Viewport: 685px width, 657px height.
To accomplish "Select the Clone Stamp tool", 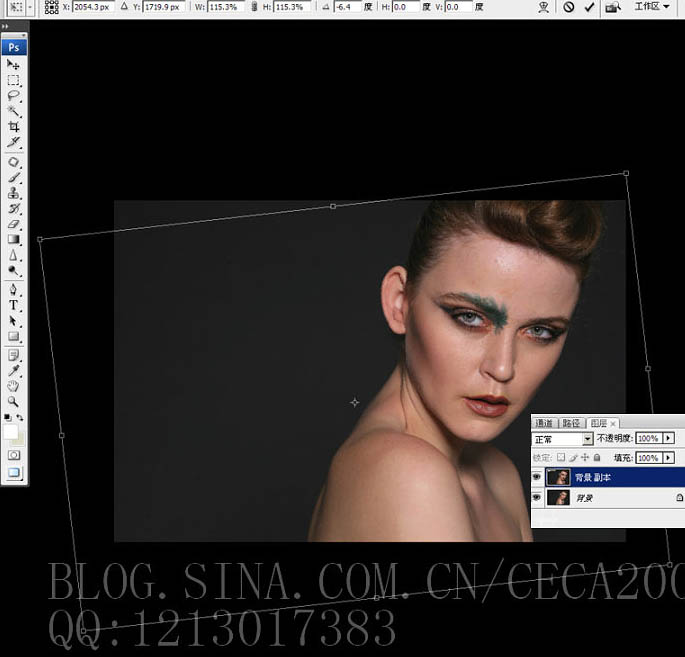I will [13, 193].
